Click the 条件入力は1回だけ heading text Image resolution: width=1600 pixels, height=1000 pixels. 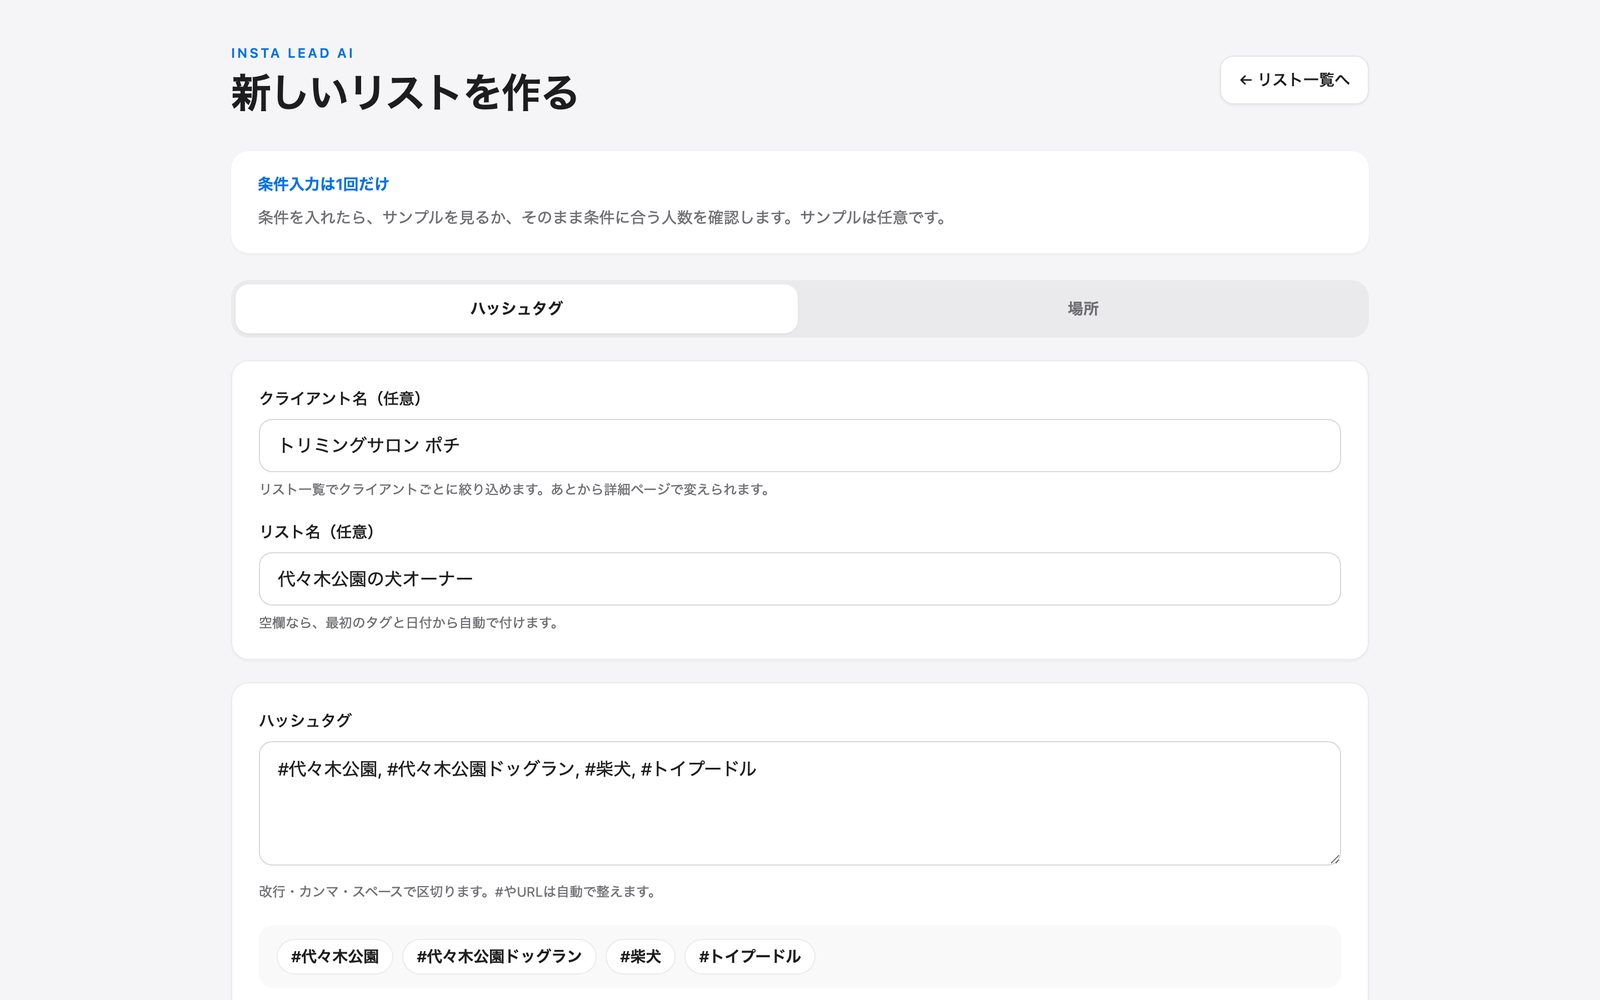323,184
